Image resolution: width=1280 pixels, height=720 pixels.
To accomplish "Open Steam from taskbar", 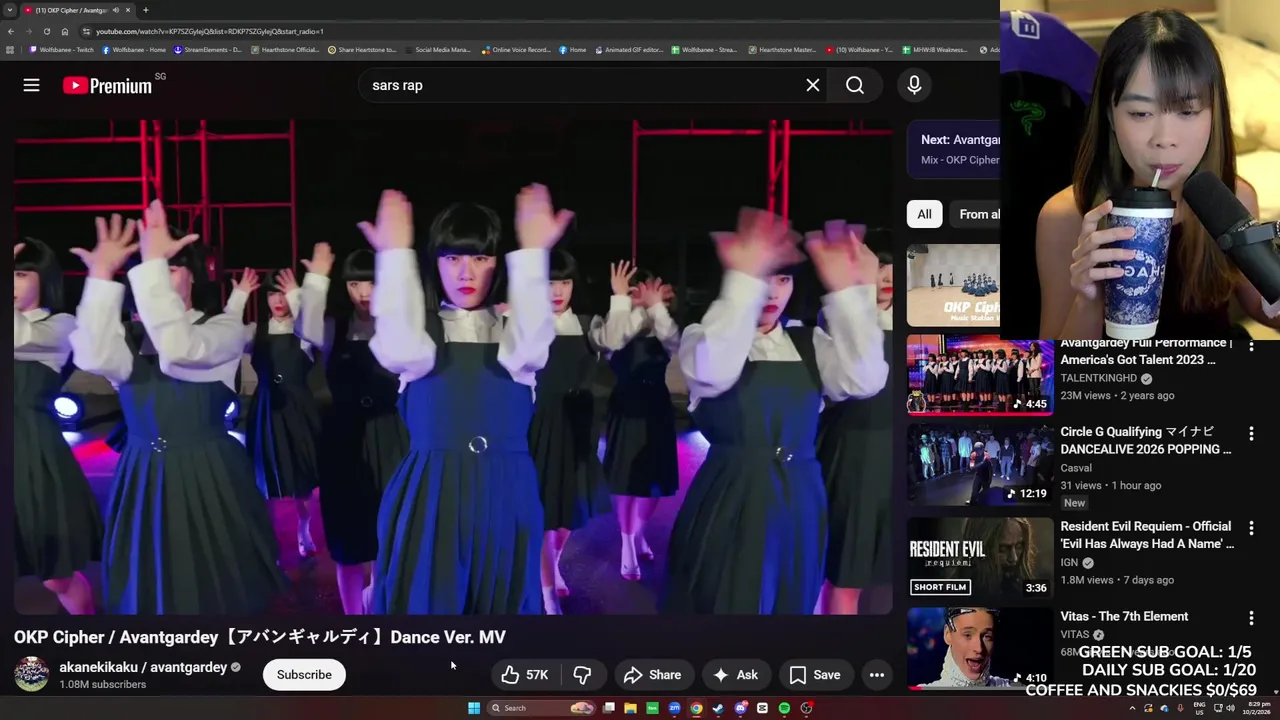I will 718,708.
